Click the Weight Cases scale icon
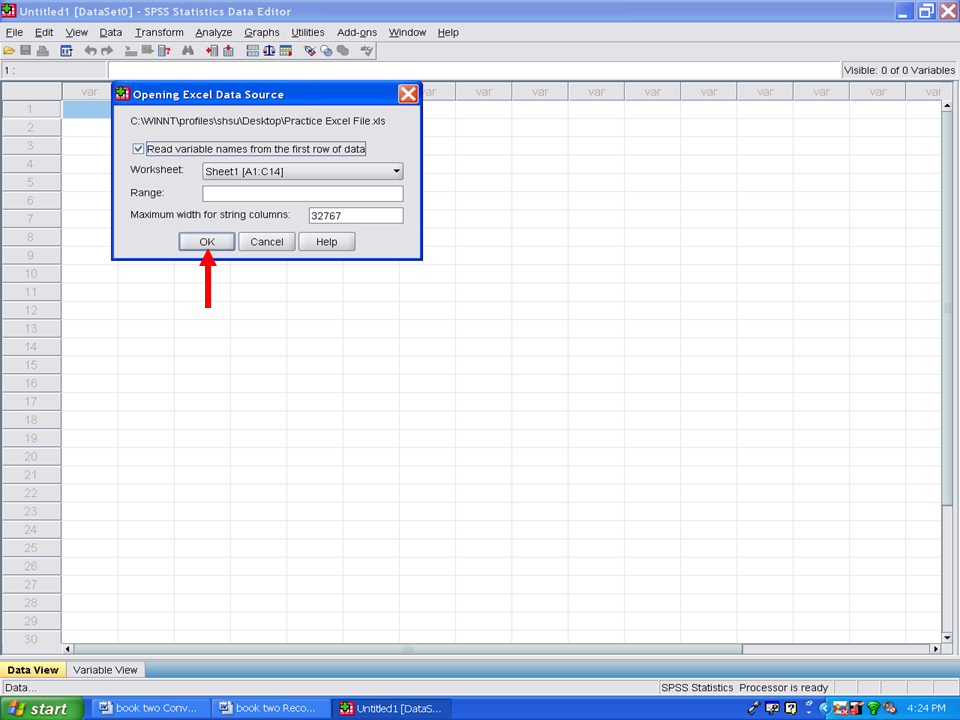The image size is (960, 720). tap(269, 50)
